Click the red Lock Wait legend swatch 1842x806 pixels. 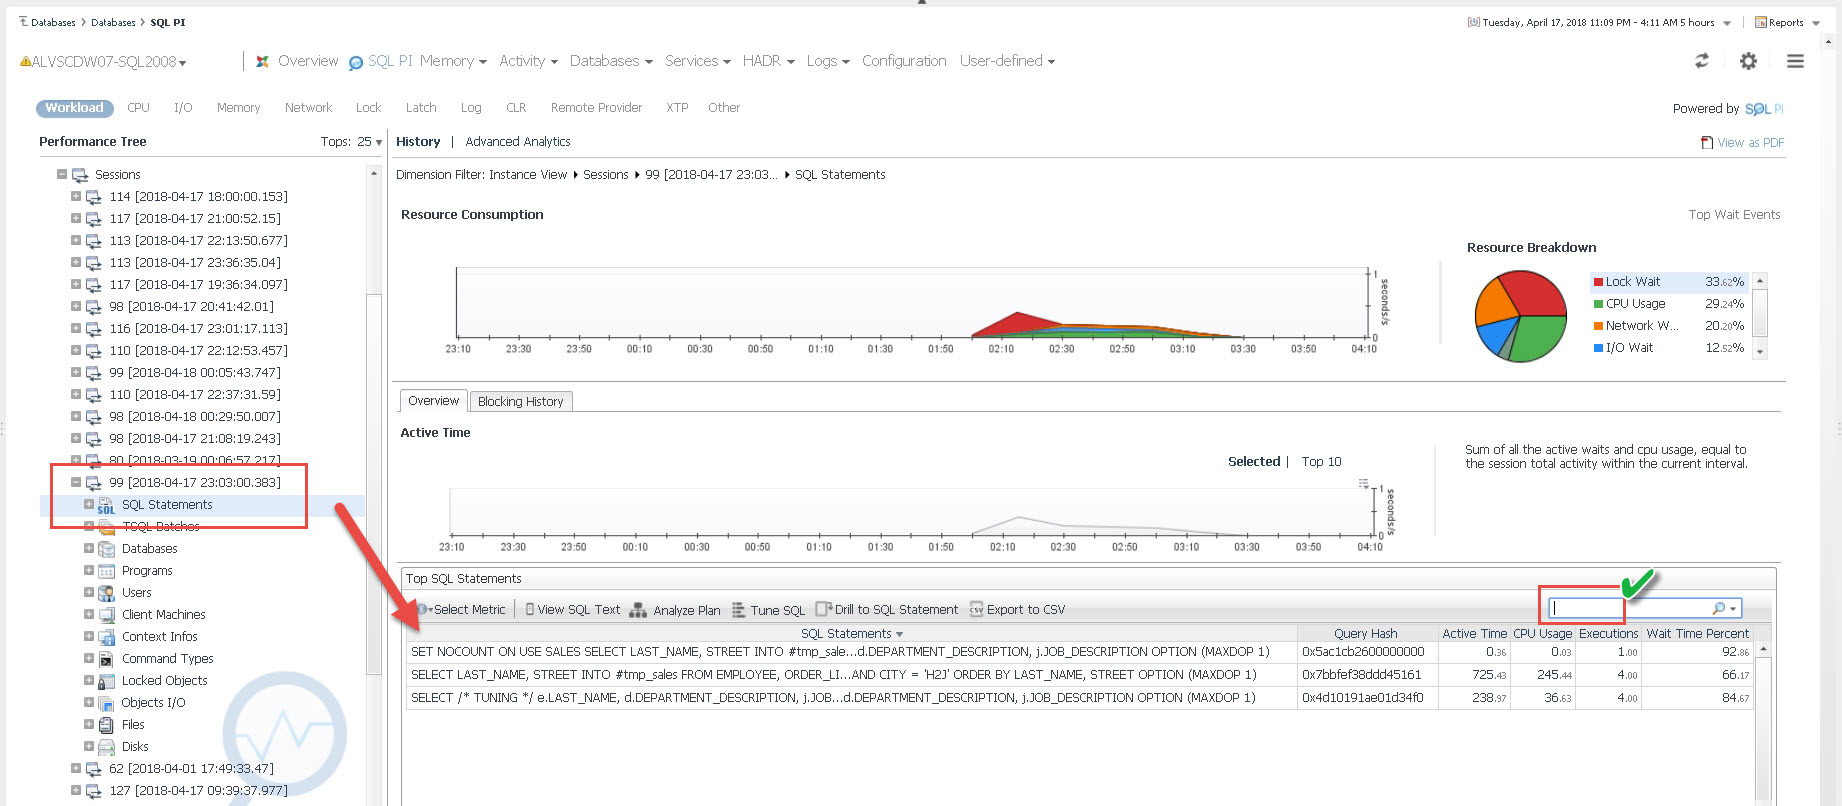click(x=1598, y=282)
